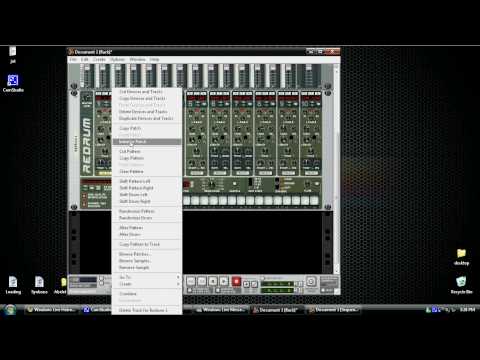480x360 pixels.
Task: Choose Alter Pattern
Action: pos(147,228)
